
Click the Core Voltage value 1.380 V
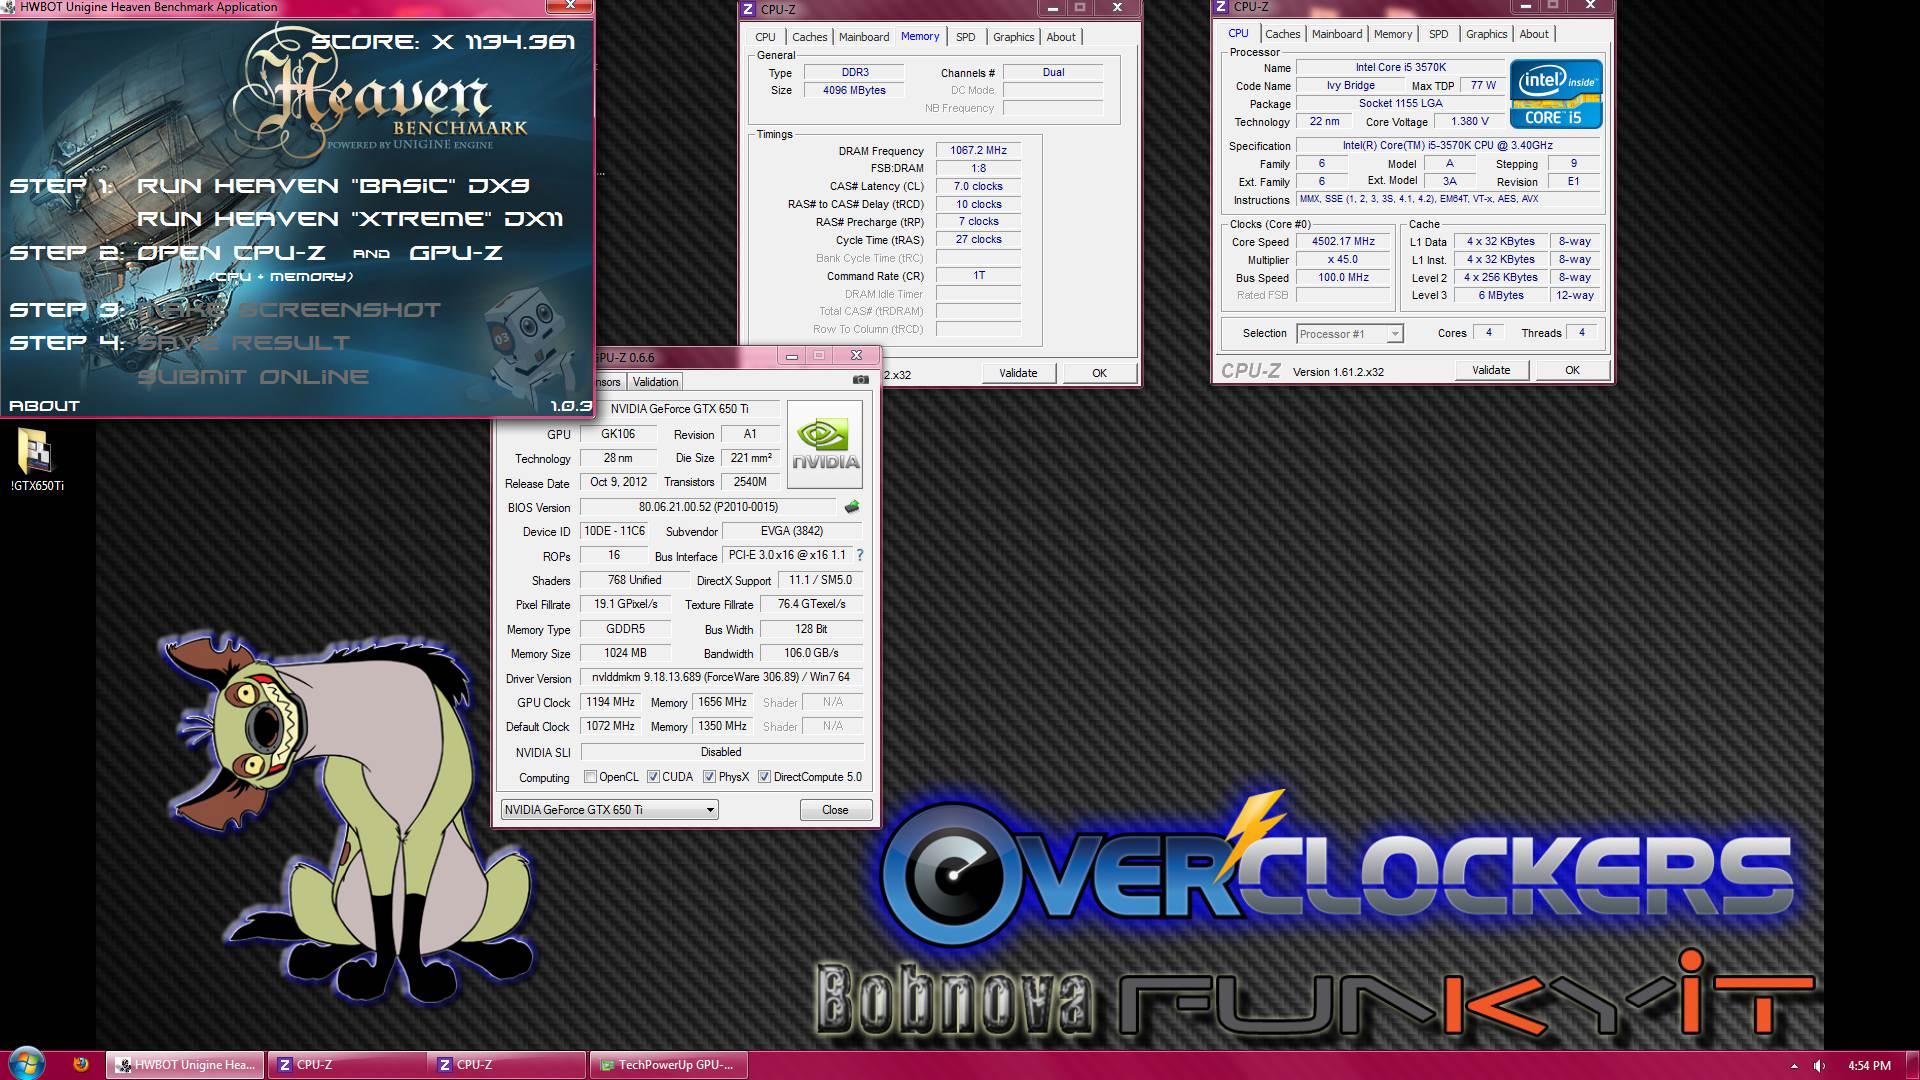click(x=1469, y=121)
